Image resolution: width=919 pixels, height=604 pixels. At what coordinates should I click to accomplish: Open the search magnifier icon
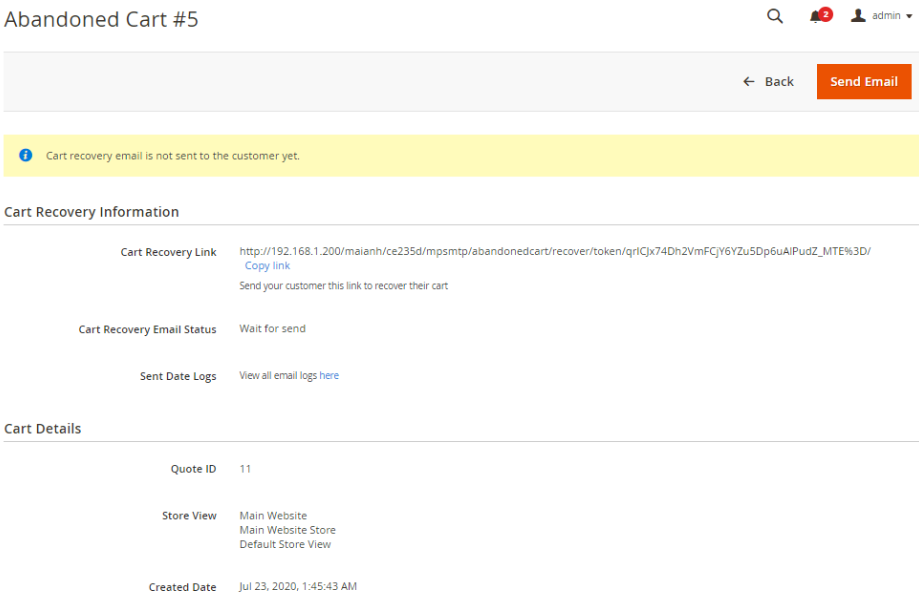(775, 16)
